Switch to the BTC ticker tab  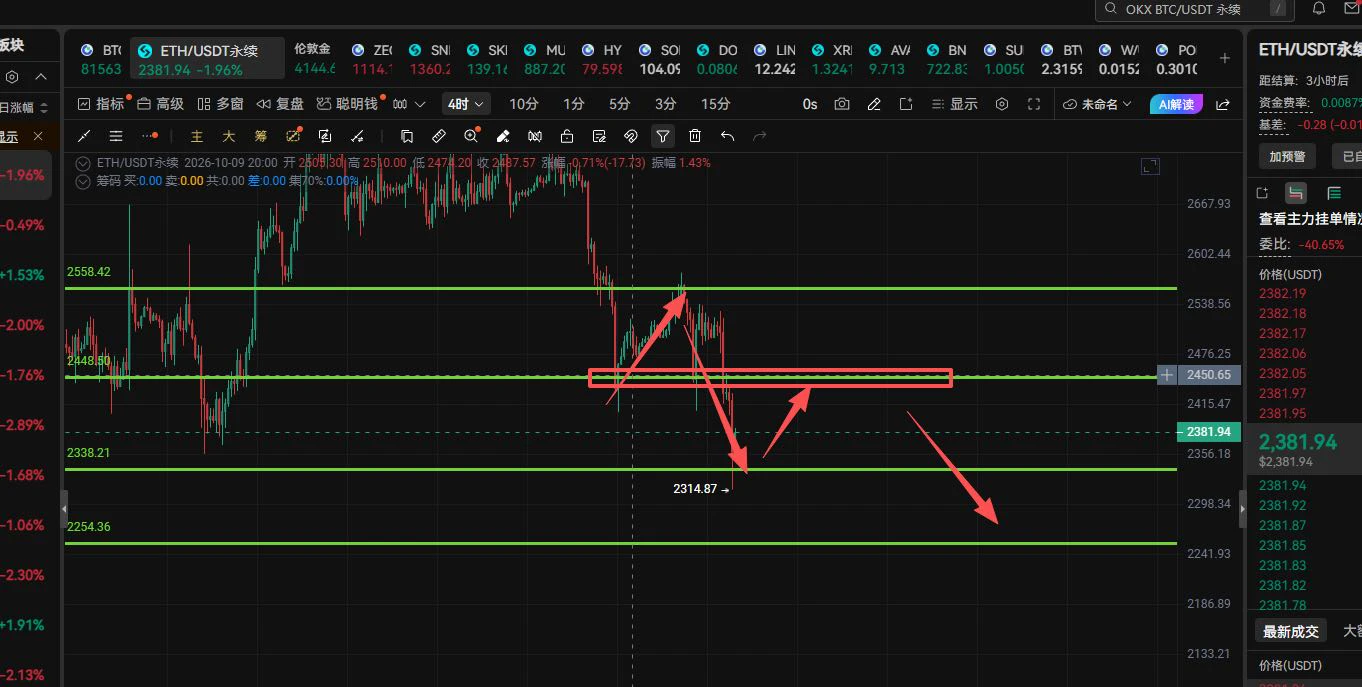click(x=99, y=59)
